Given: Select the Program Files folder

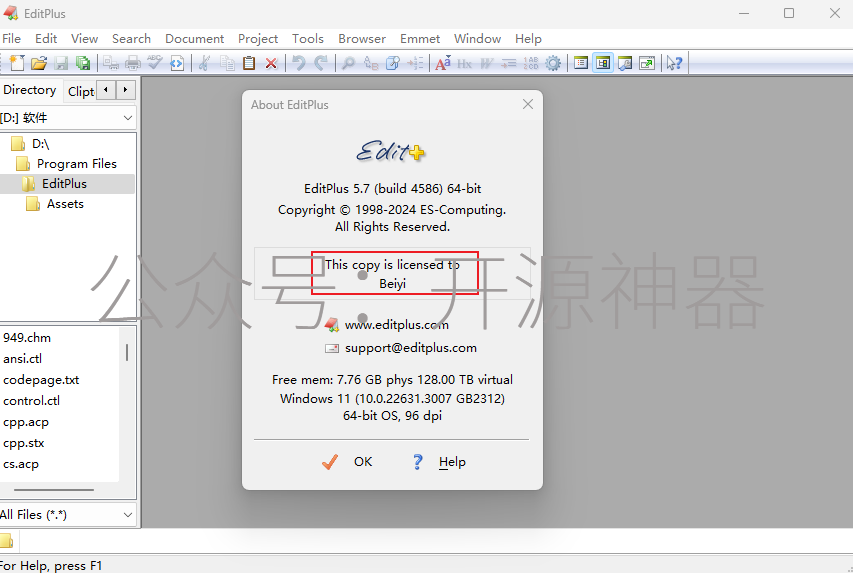Looking at the screenshot, I should click(x=77, y=164).
